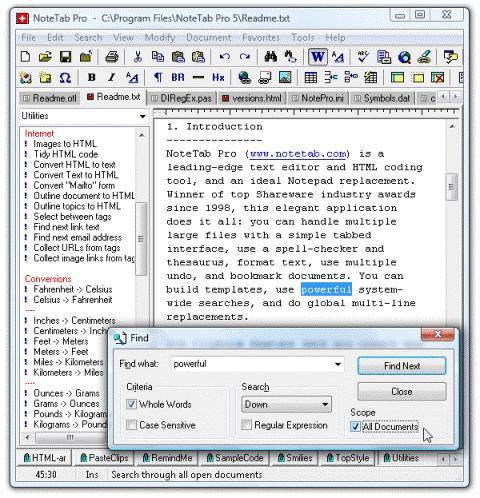The height and width of the screenshot is (498, 480).
Task: Click the Hx heading icon
Action: tap(218, 78)
